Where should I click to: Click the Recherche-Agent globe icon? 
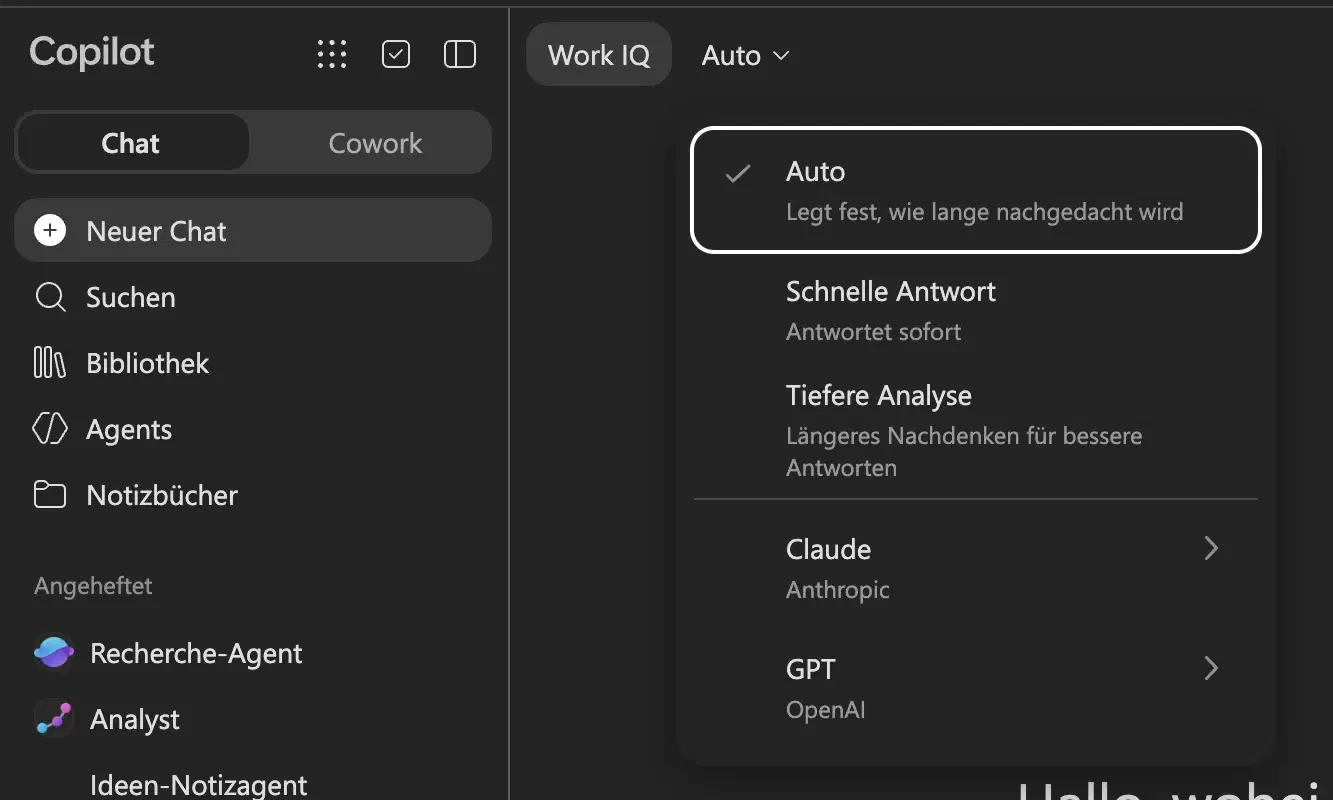pyautogui.click(x=53, y=653)
